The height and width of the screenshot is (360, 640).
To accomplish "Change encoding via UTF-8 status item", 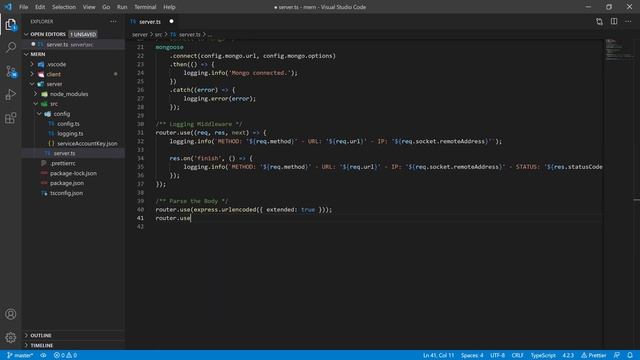I will (x=498, y=355).
